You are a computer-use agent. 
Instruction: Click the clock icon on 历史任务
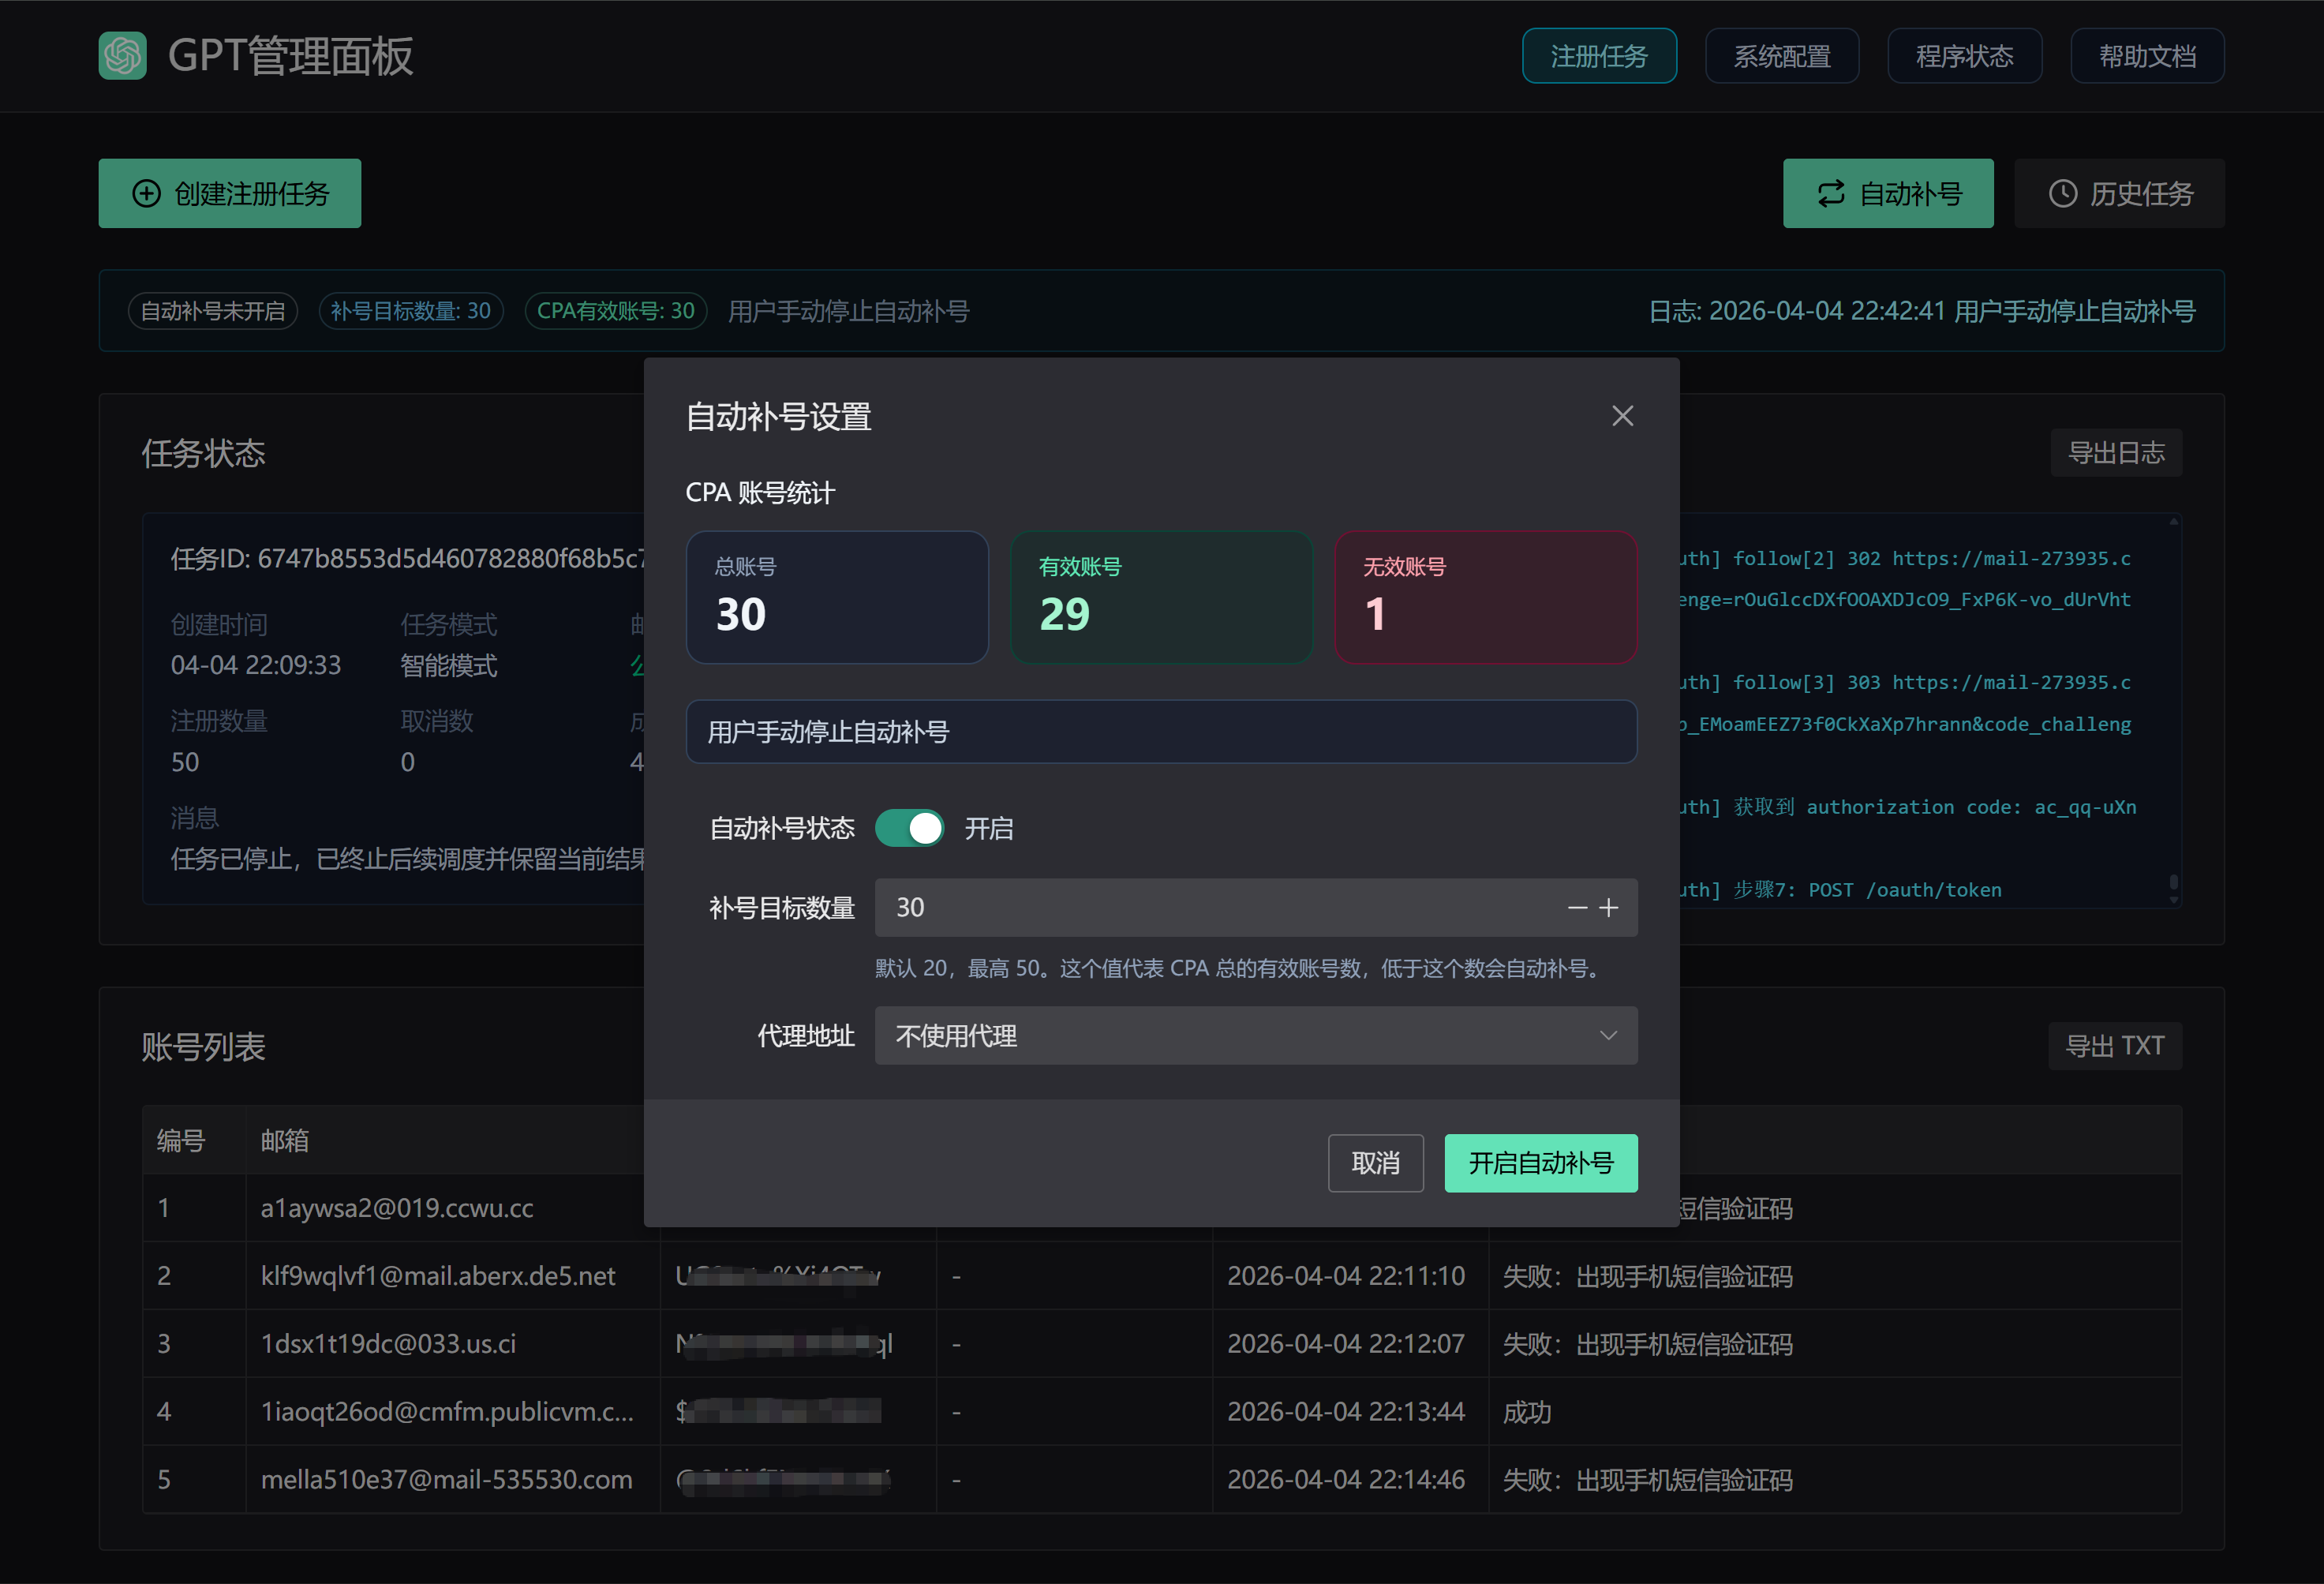(2062, 194)
